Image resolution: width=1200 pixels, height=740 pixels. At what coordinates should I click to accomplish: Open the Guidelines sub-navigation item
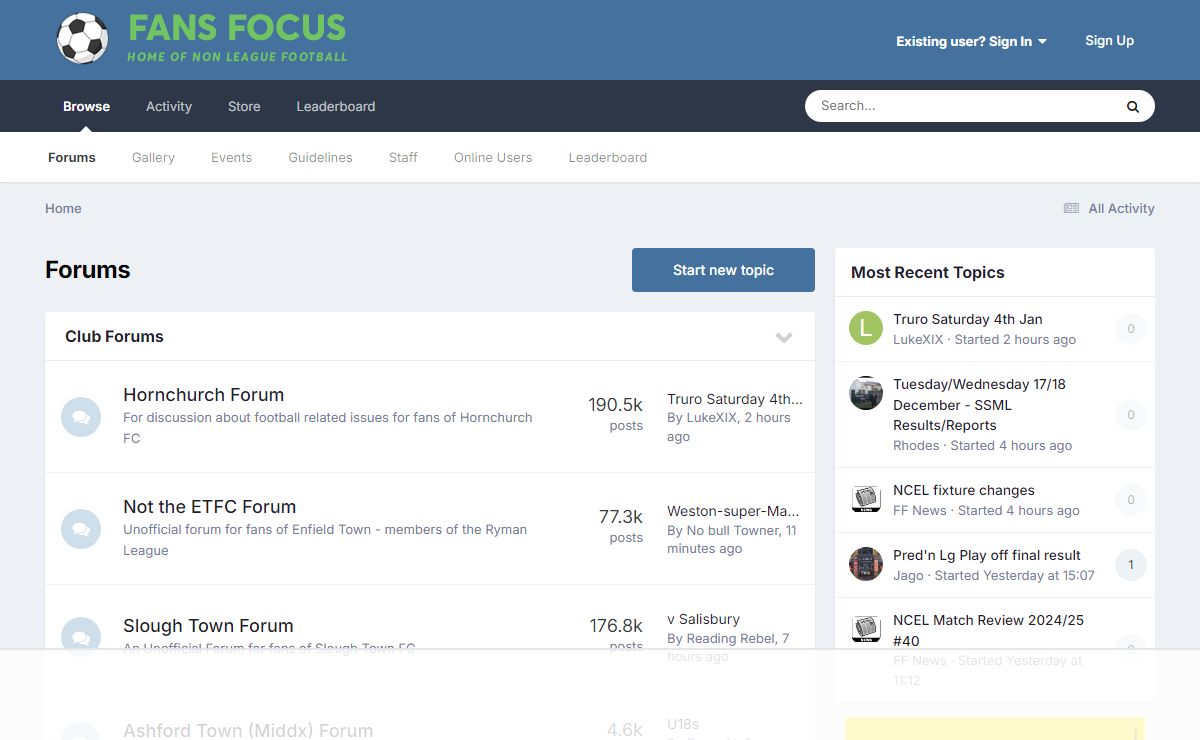point(320,157)
